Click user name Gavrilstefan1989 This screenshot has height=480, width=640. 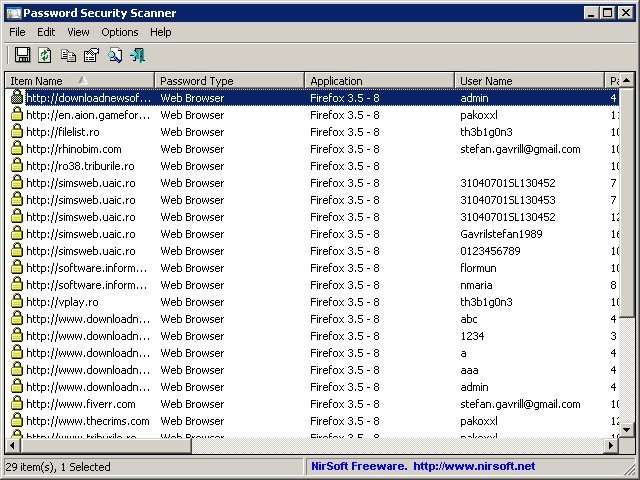(501, 234)
